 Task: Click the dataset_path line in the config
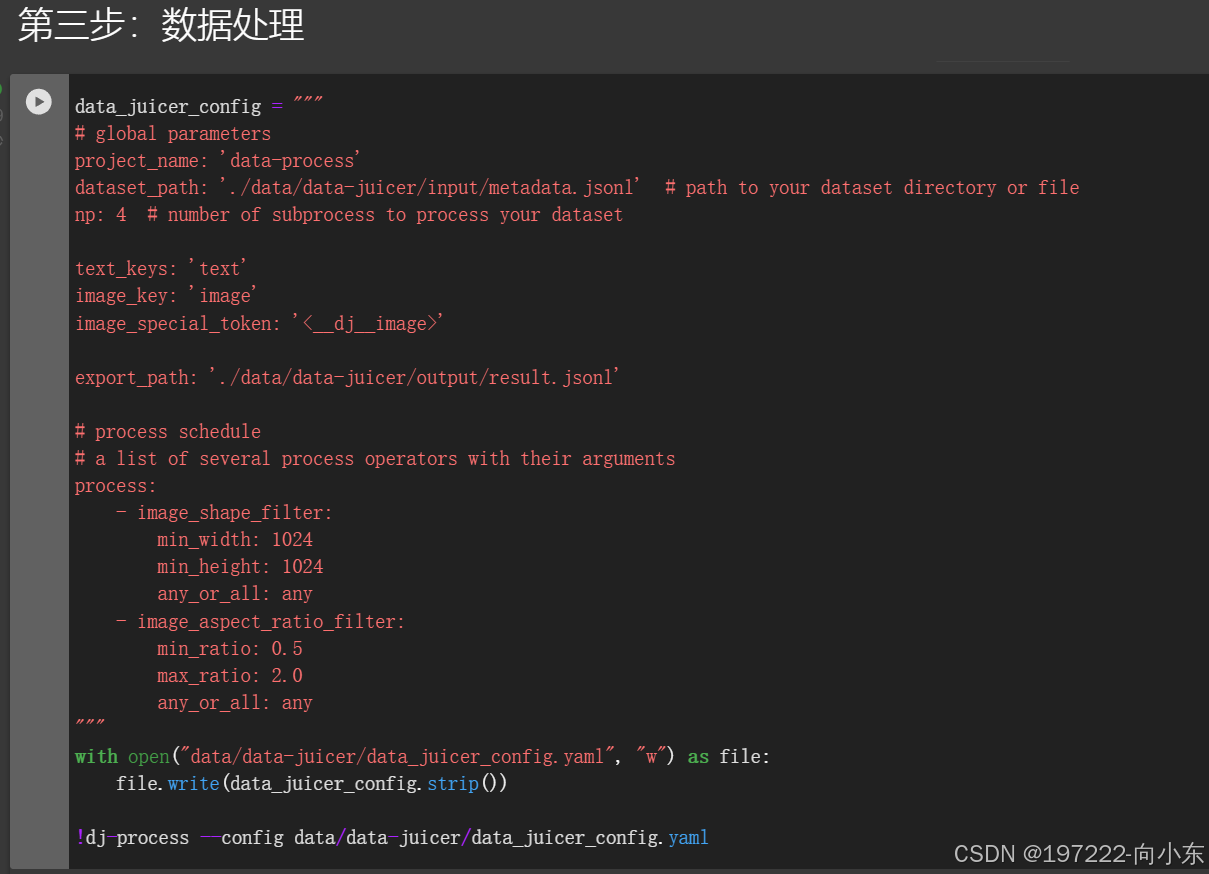point(300,187)
